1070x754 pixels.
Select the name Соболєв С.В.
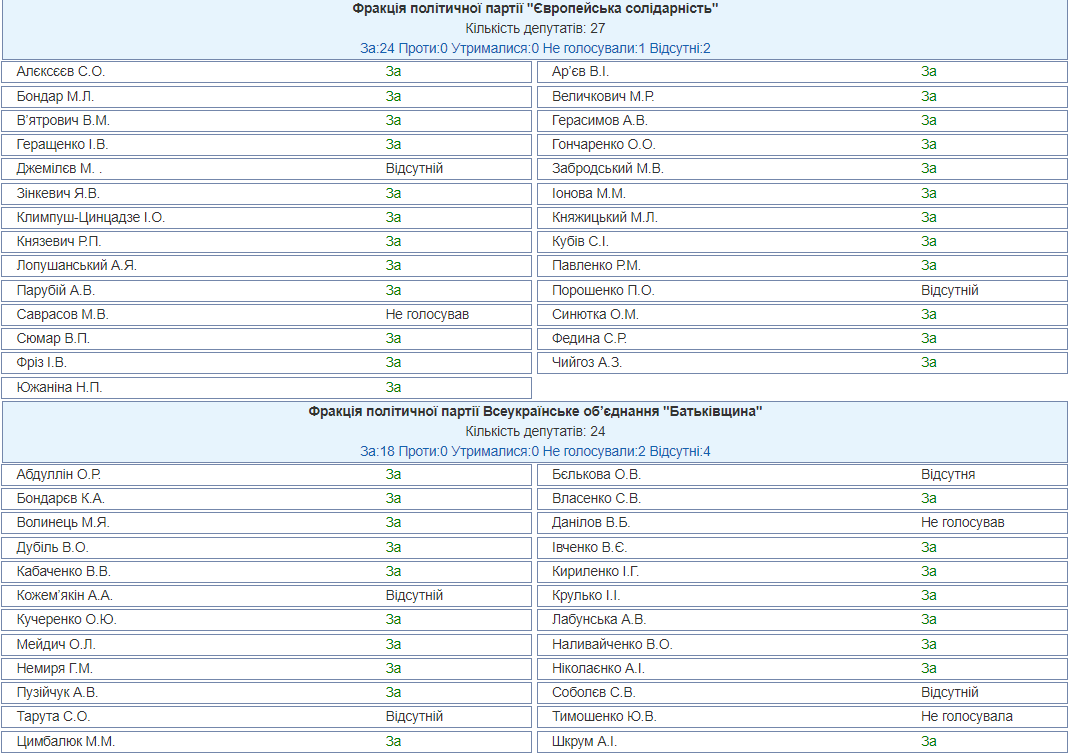594,692
